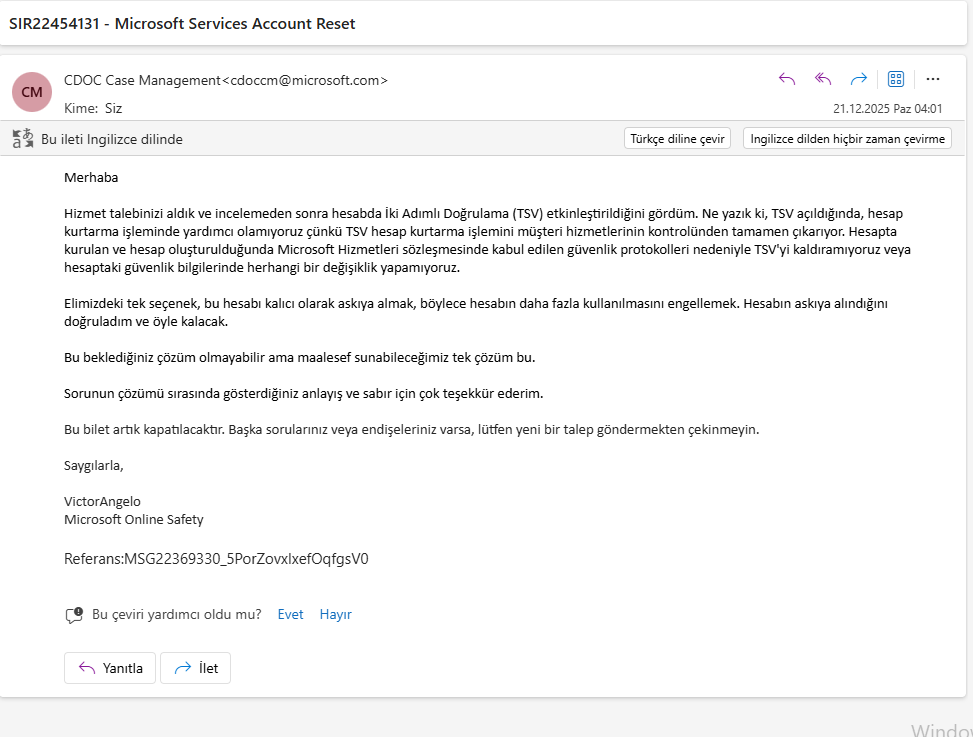973x737 pixels.
Task: Select Hayır for translation feedback
Action: [335, 614]
